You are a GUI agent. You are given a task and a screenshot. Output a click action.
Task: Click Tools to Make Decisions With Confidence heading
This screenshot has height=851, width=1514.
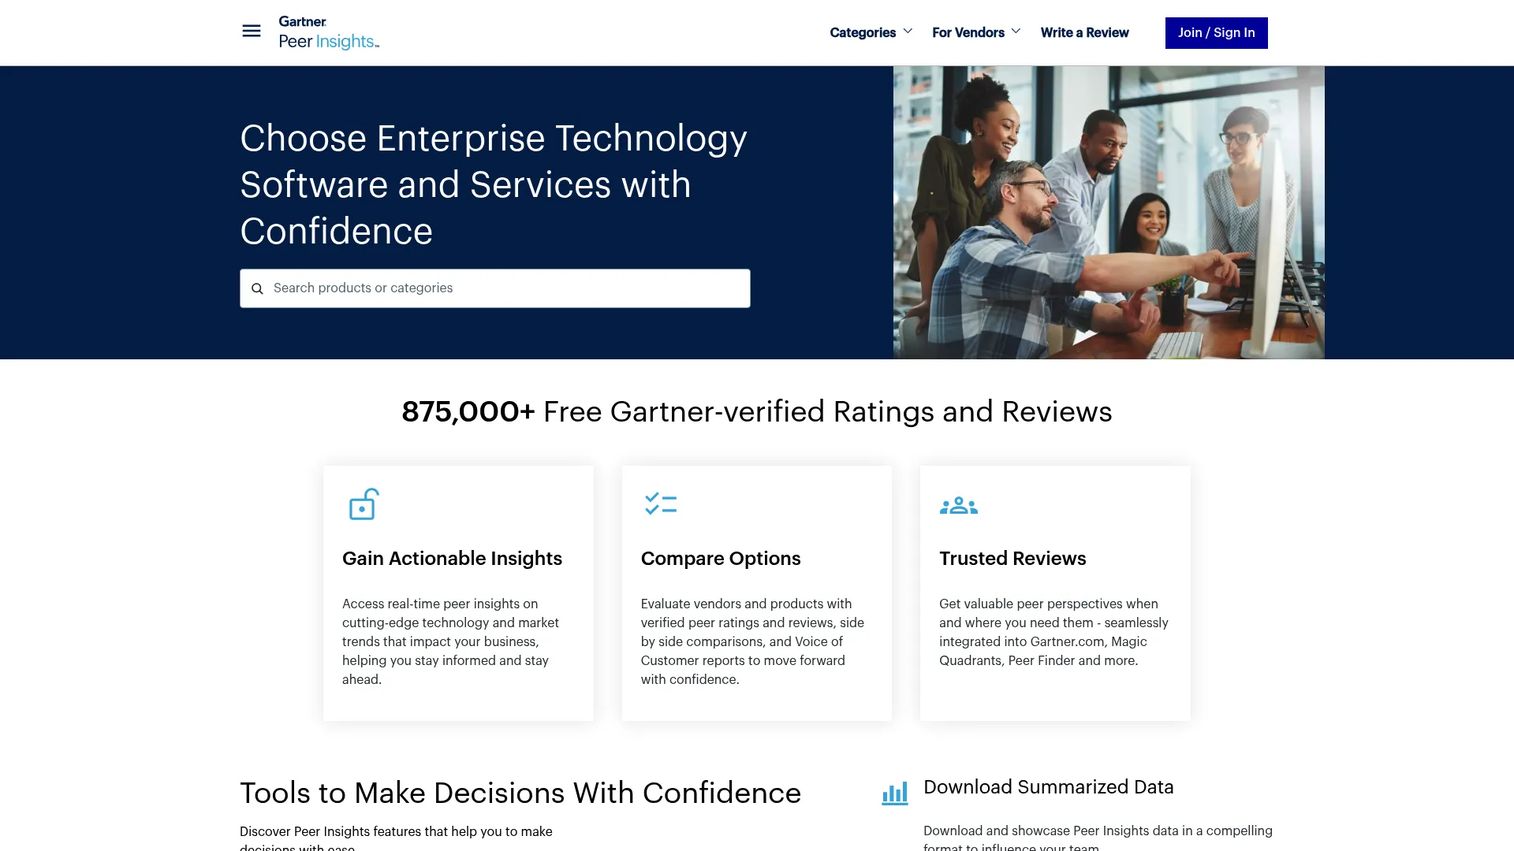[x=520, y=793]
